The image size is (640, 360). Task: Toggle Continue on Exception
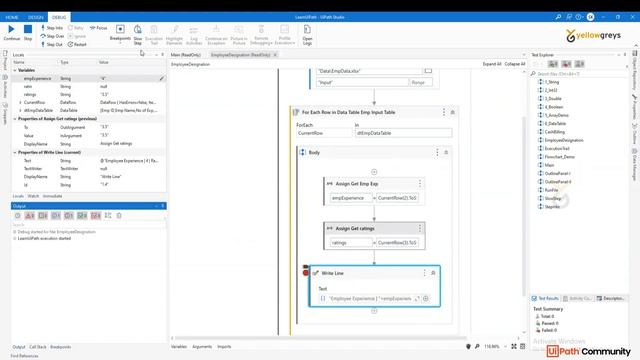216,35
